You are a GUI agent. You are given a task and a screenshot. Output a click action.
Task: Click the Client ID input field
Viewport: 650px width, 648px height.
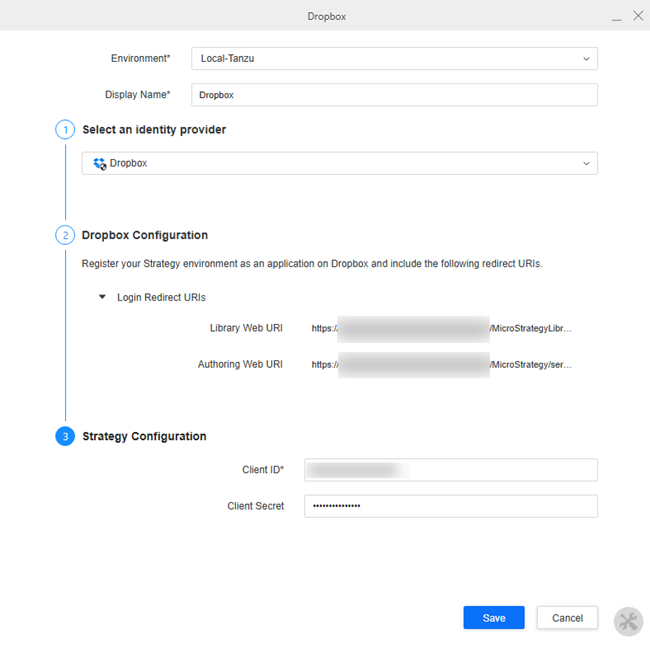[451, 470]
